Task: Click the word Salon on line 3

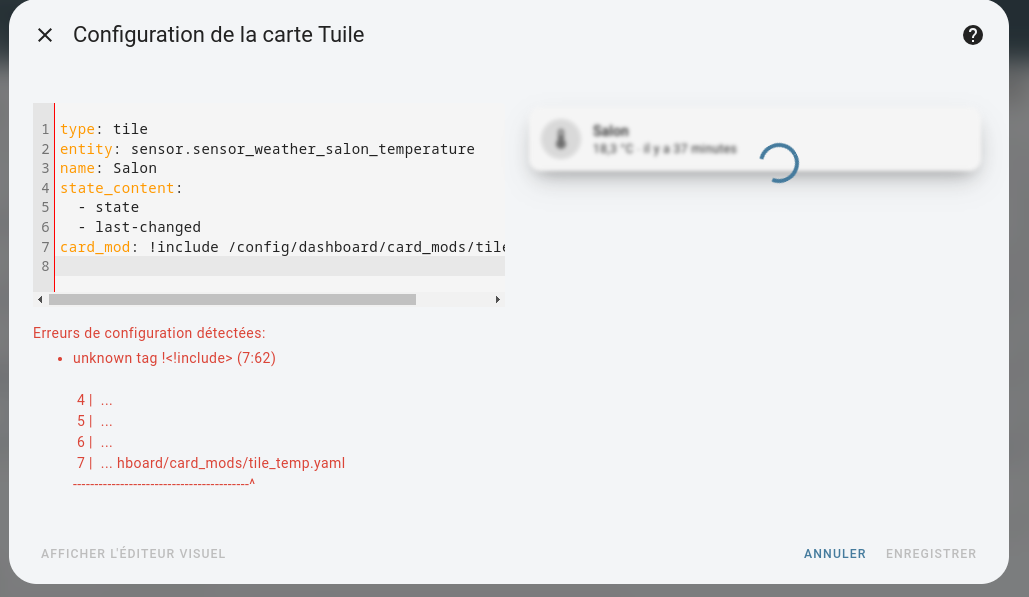Action: 135,169
